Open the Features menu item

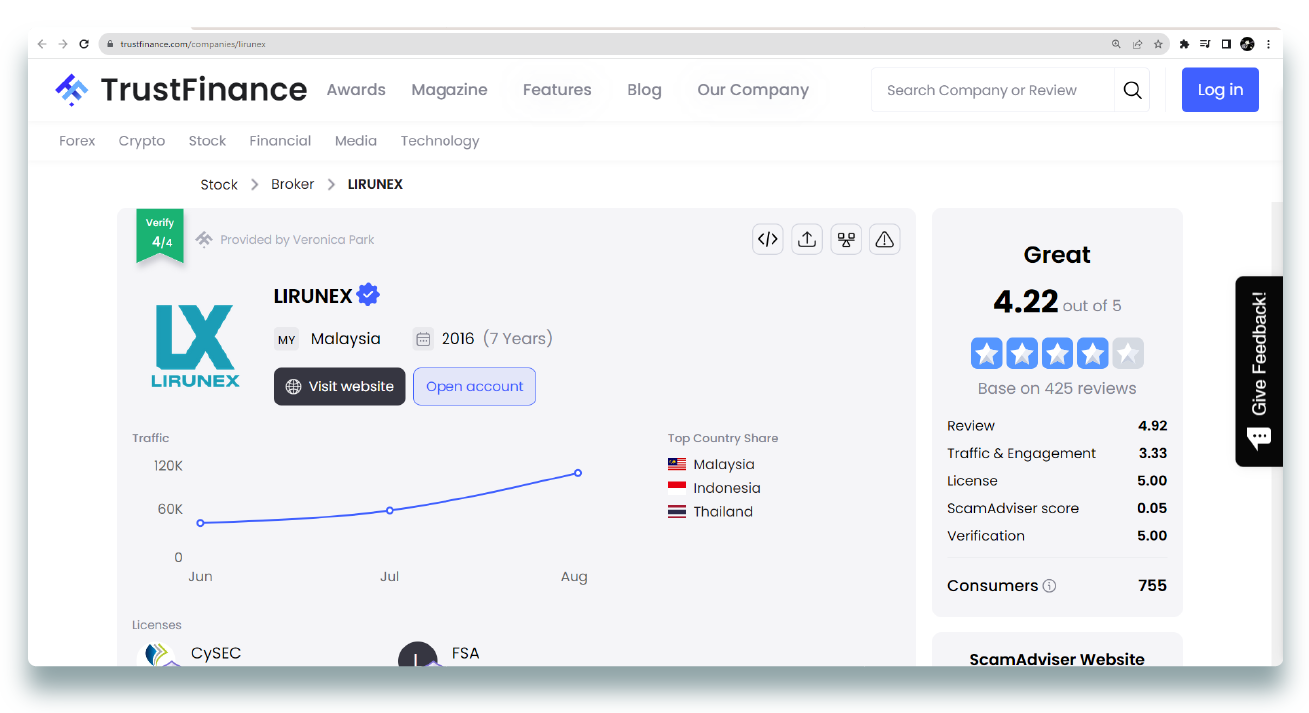click(x=557, y=89)
